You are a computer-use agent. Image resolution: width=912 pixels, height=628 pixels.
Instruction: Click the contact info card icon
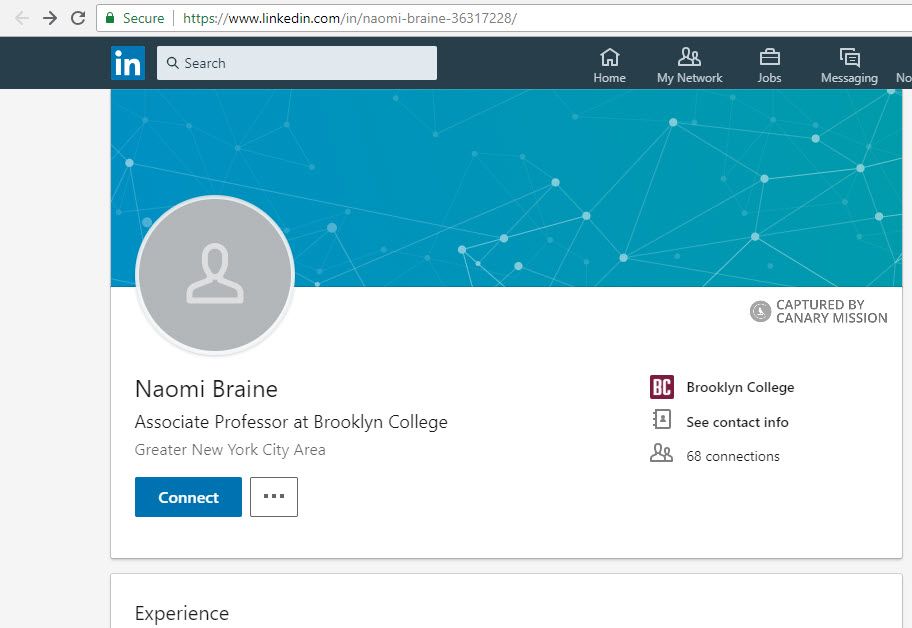661,421
